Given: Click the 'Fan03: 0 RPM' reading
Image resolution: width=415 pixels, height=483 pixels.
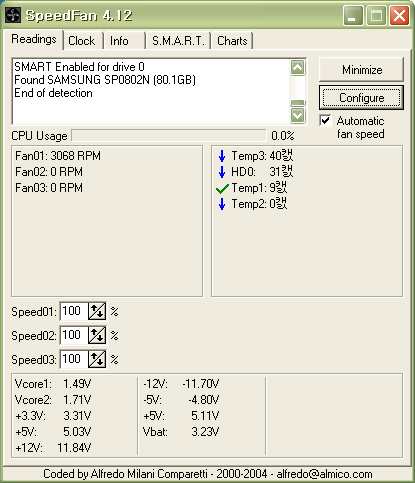Looking at the screenshot, I should [49, 188].
